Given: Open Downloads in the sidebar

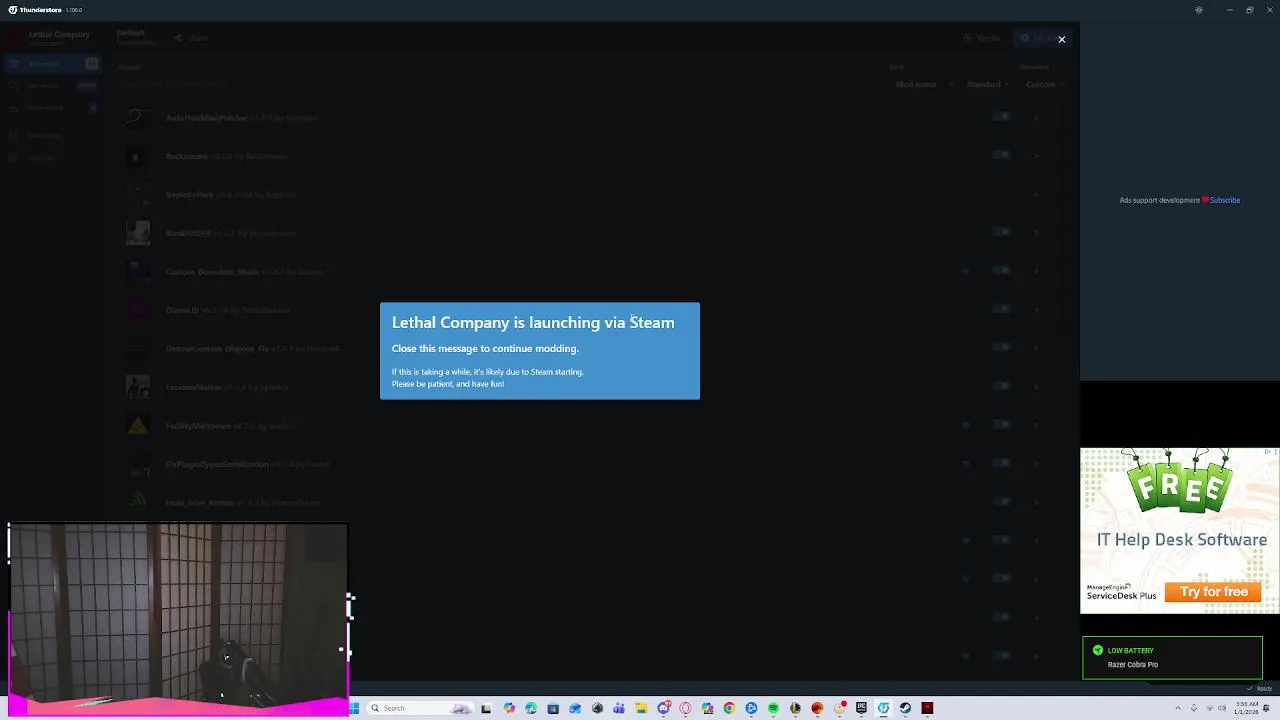Looking at the screenshot, I should [x=50, y=108].
